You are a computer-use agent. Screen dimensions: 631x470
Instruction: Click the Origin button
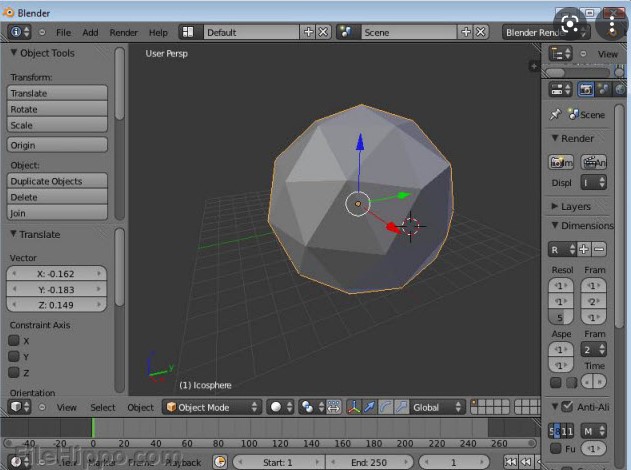point(57,145)
